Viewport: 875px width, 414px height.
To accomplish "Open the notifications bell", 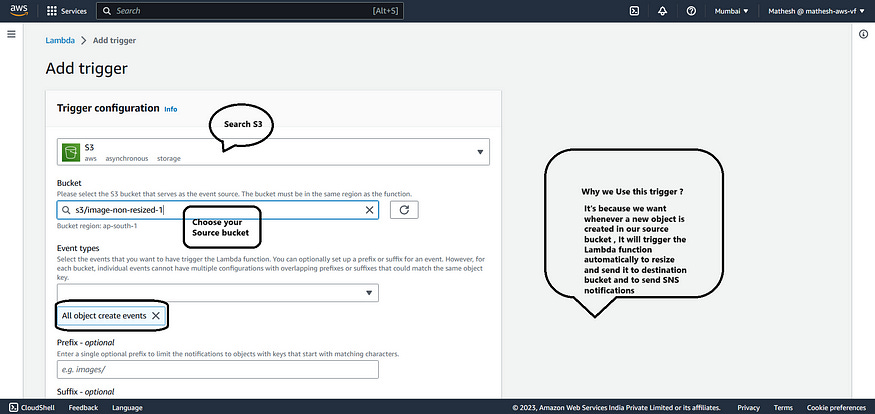I will (x=662, y=11).
